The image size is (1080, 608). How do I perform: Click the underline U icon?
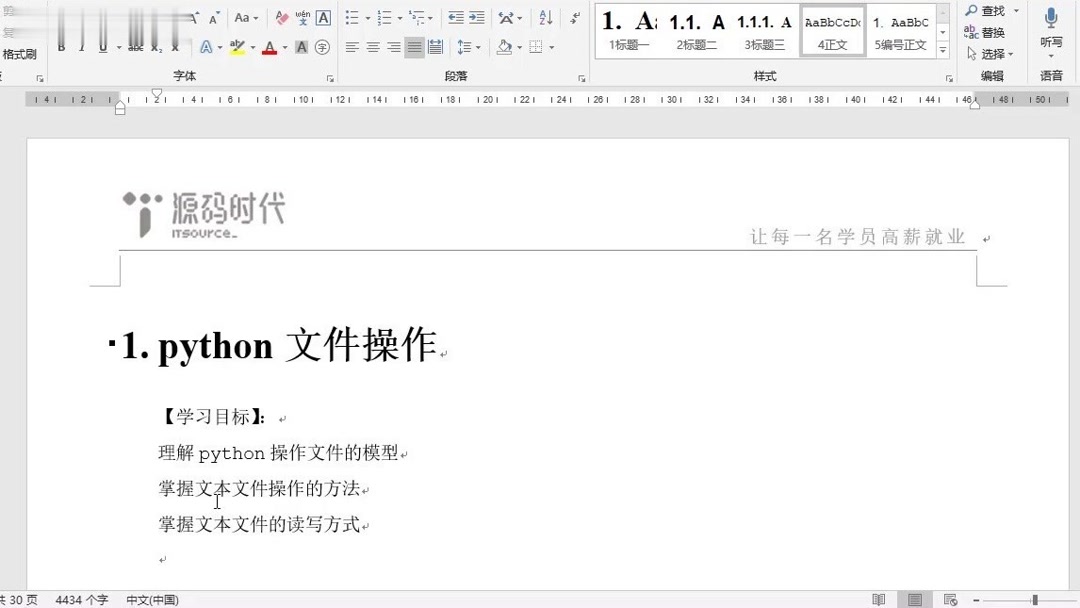(x=102, y=47)
